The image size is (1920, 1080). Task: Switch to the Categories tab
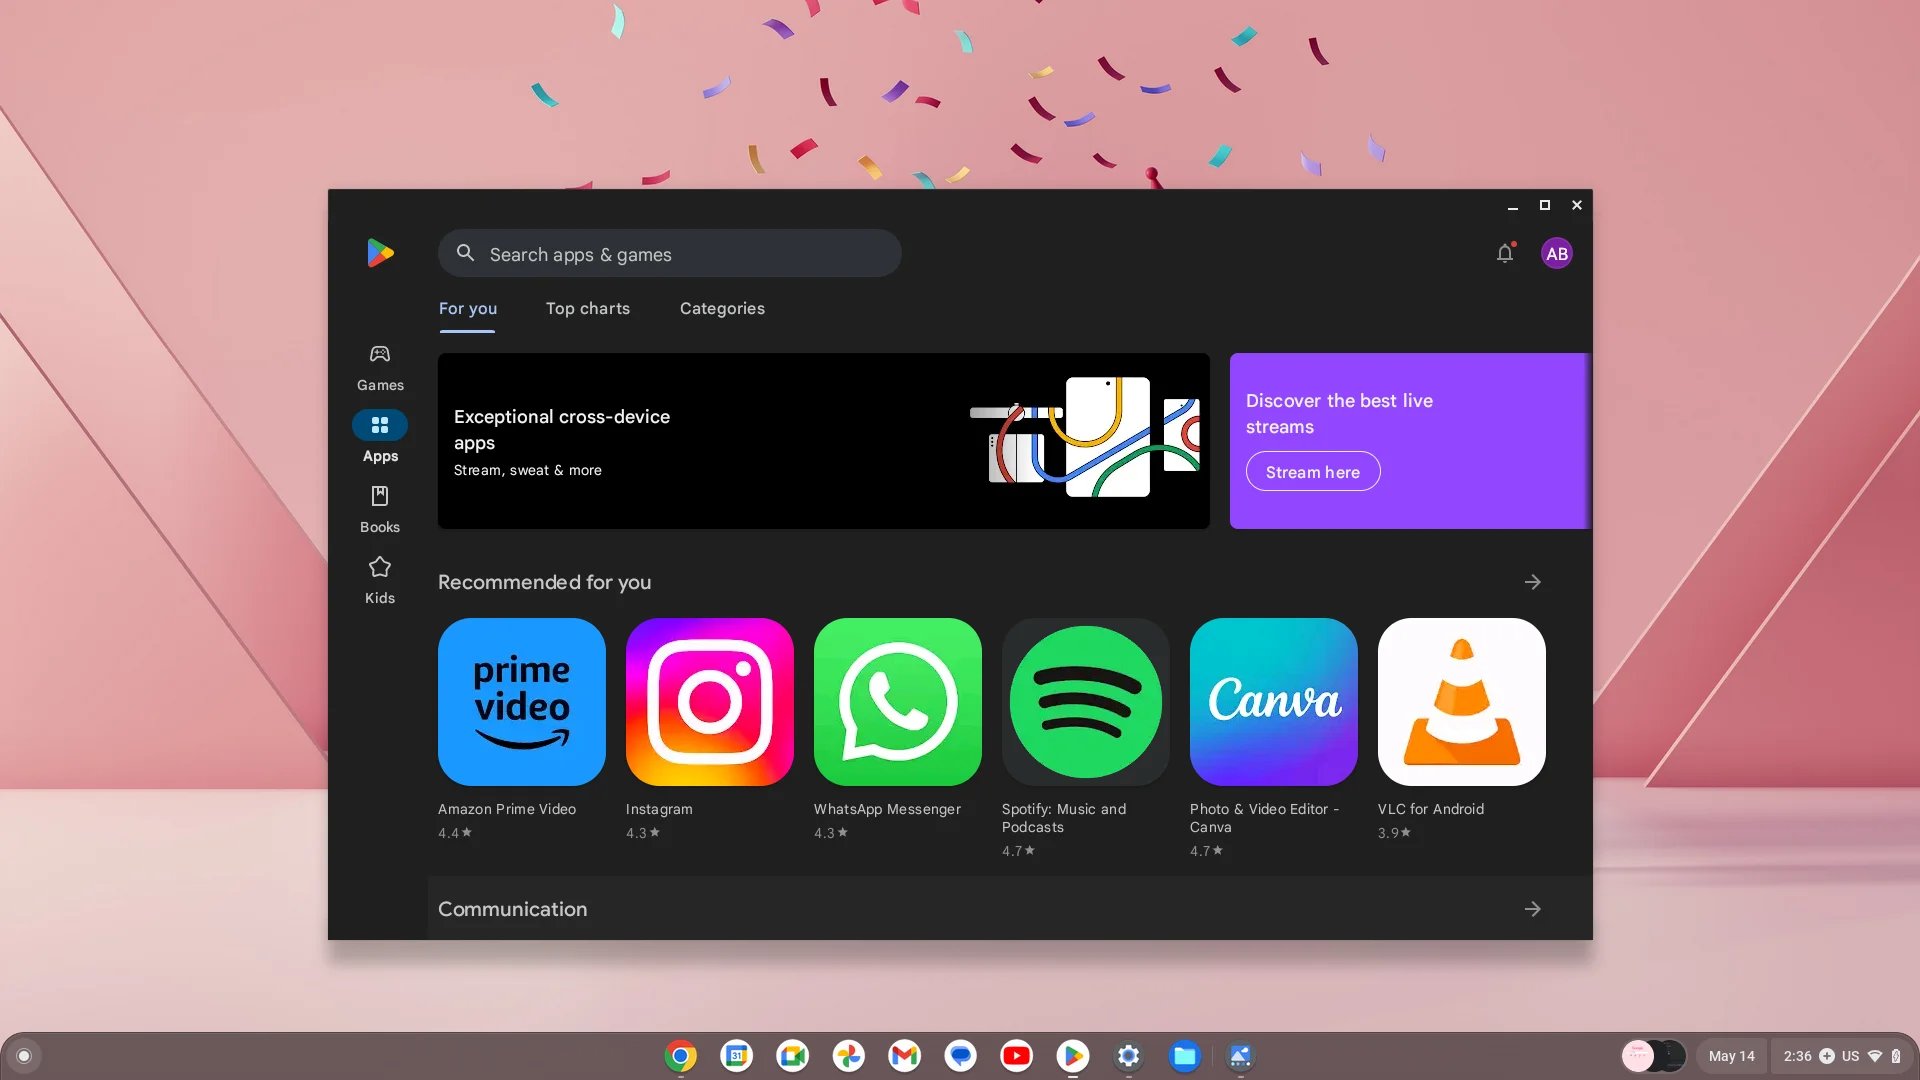(722, 309)
